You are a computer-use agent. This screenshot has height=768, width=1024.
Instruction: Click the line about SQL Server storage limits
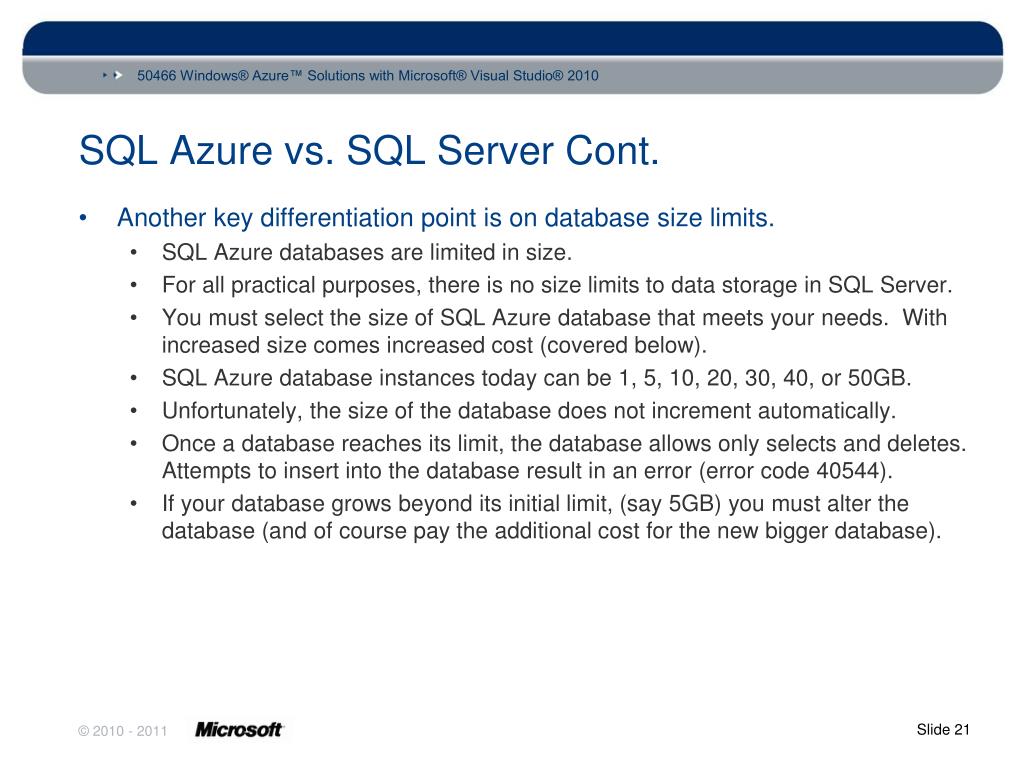(557, 285)
